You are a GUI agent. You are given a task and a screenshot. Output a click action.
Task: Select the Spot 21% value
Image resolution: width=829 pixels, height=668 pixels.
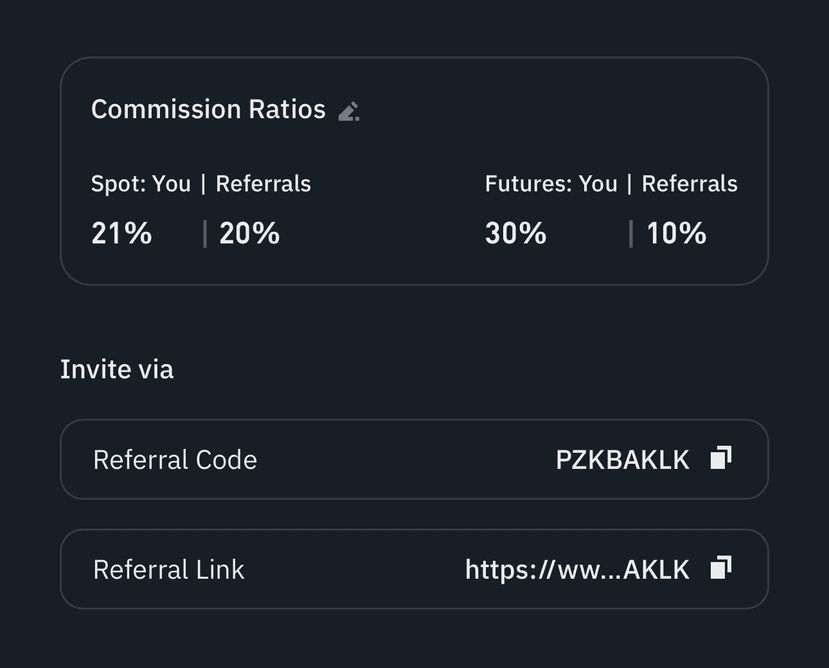click(x=121, y=234)
